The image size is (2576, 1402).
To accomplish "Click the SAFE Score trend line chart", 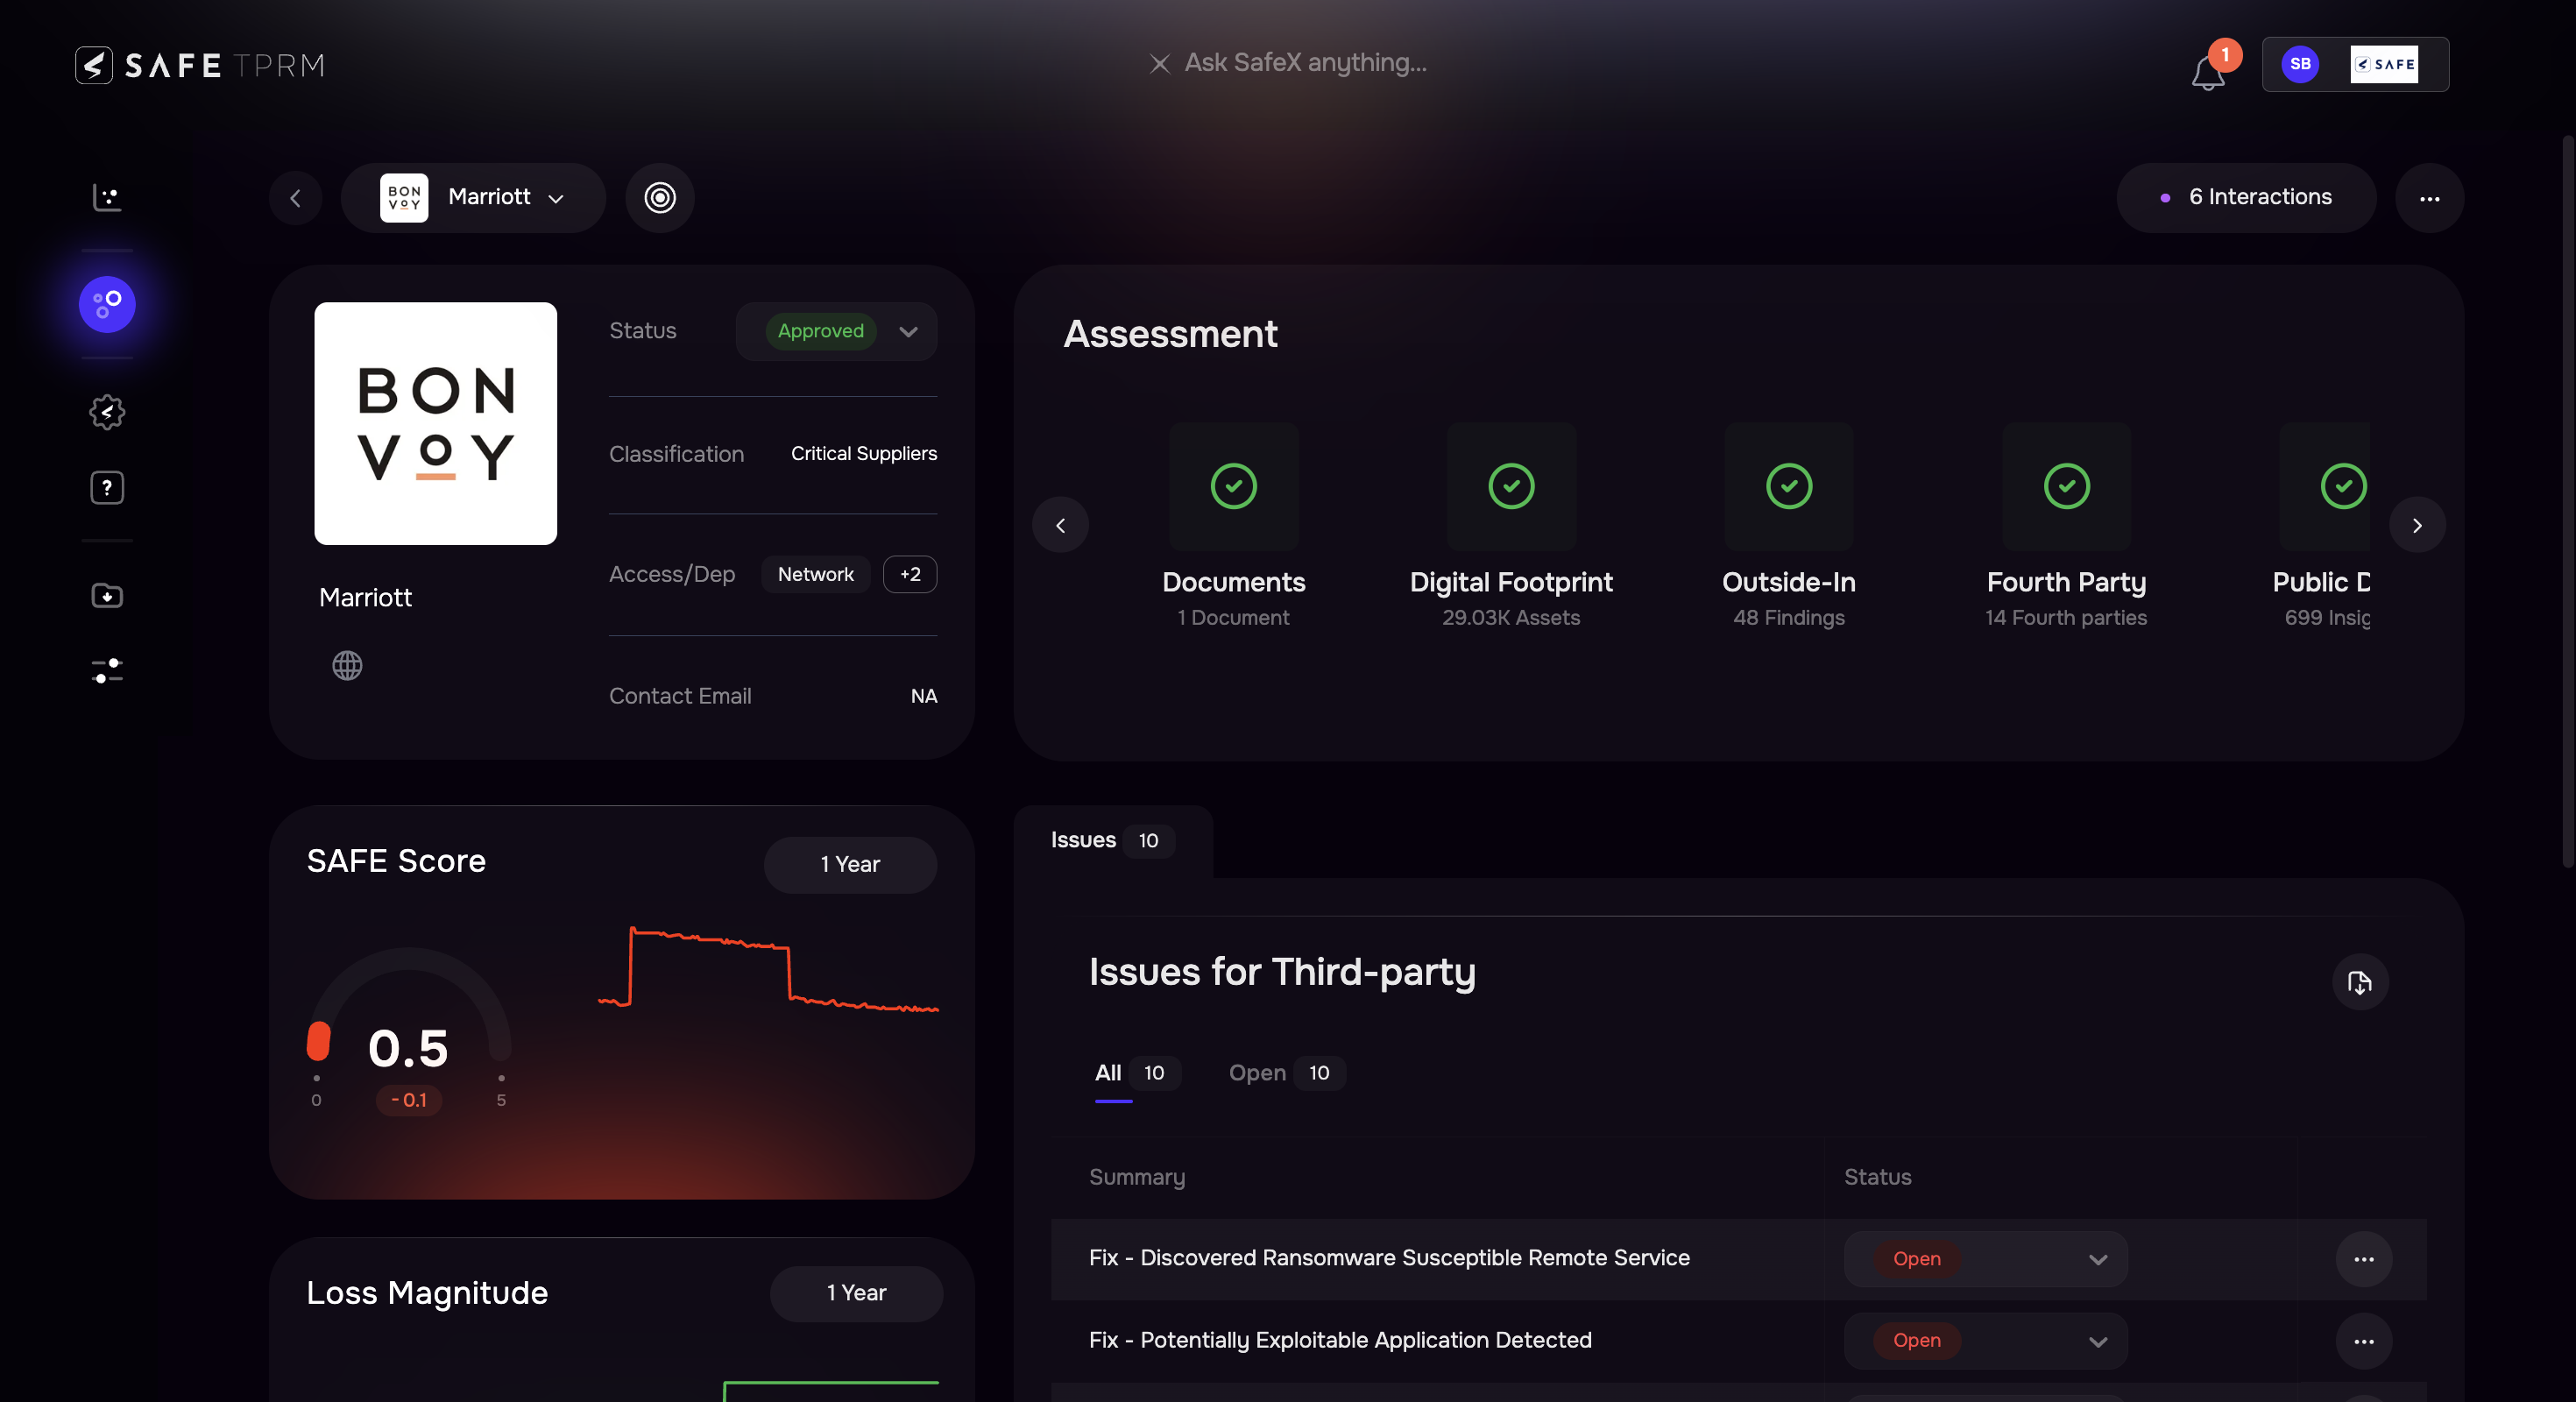I will pos(768,970).
